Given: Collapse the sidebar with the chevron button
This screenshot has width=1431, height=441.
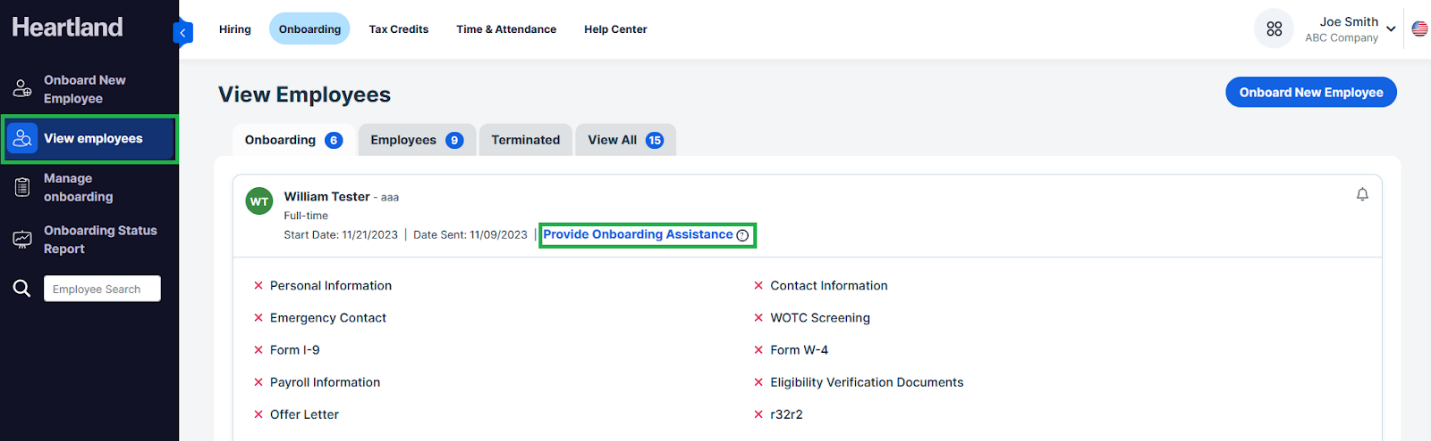Looking at the screenshot, I should [182, 33].
